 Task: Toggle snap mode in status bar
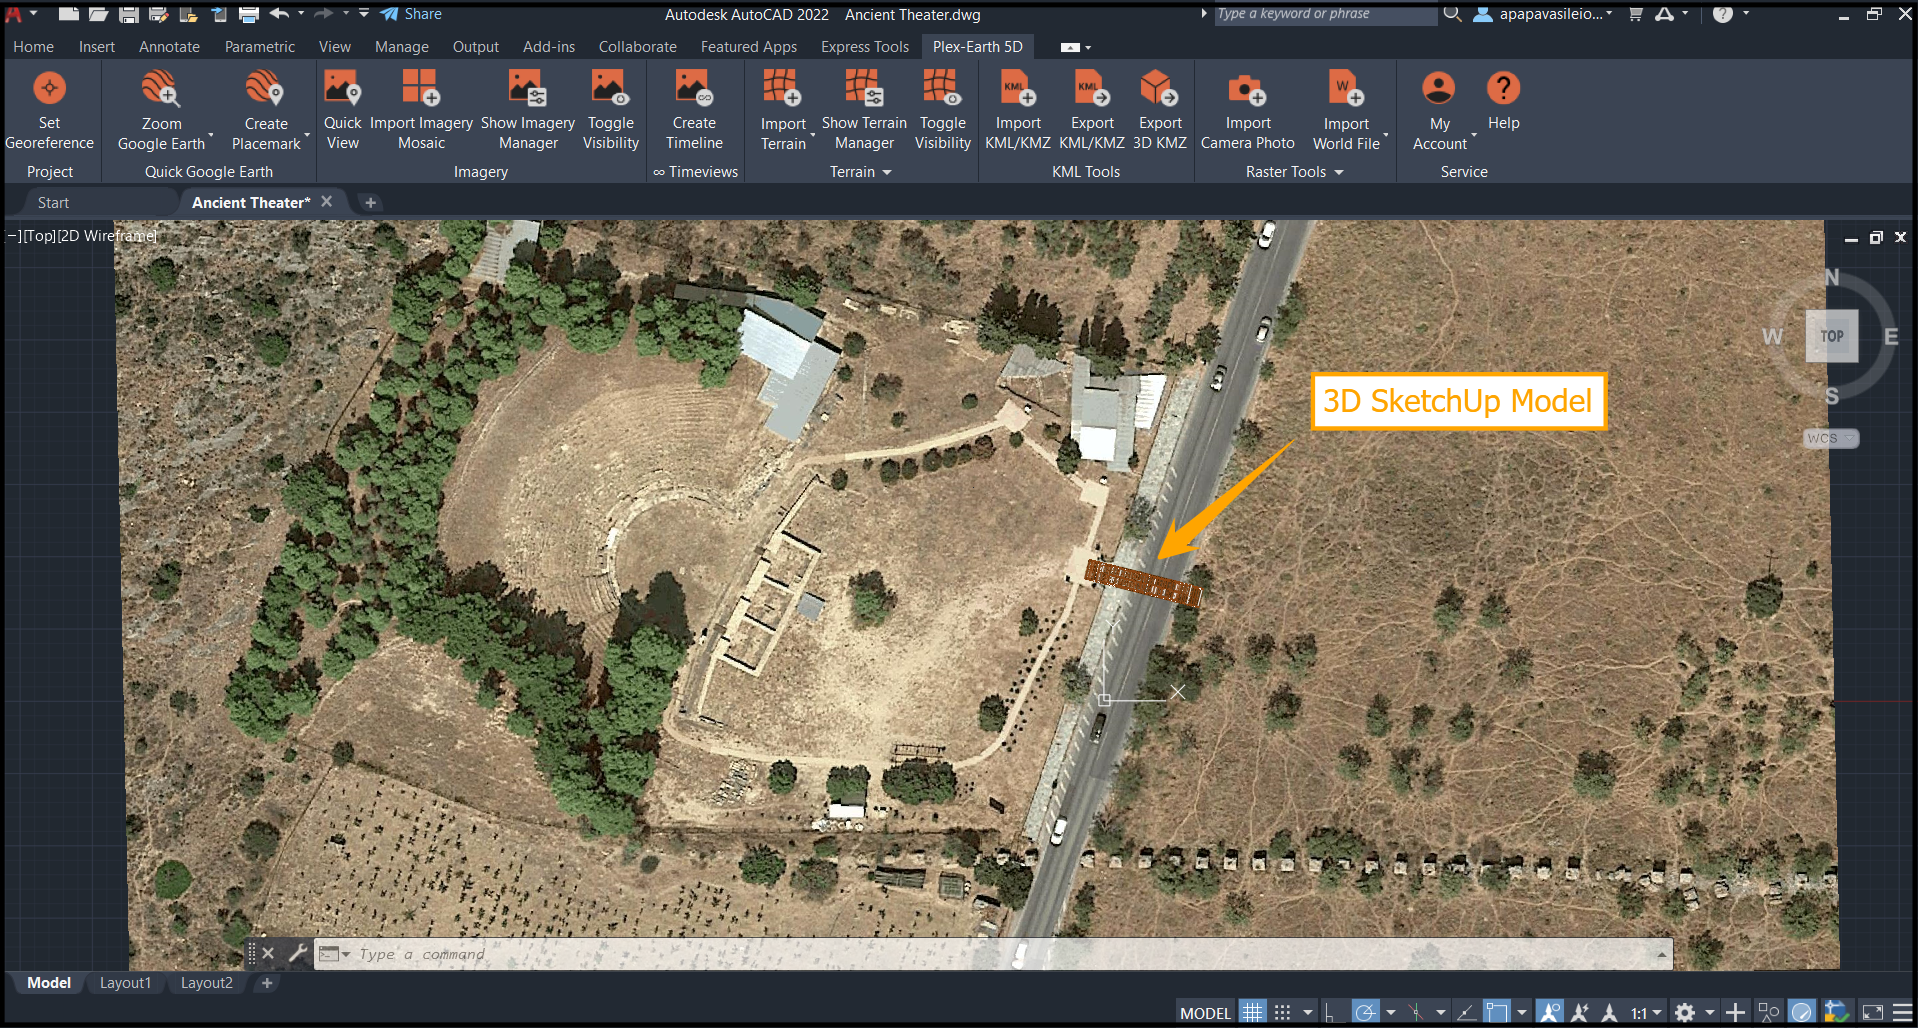point(1282,1013)
